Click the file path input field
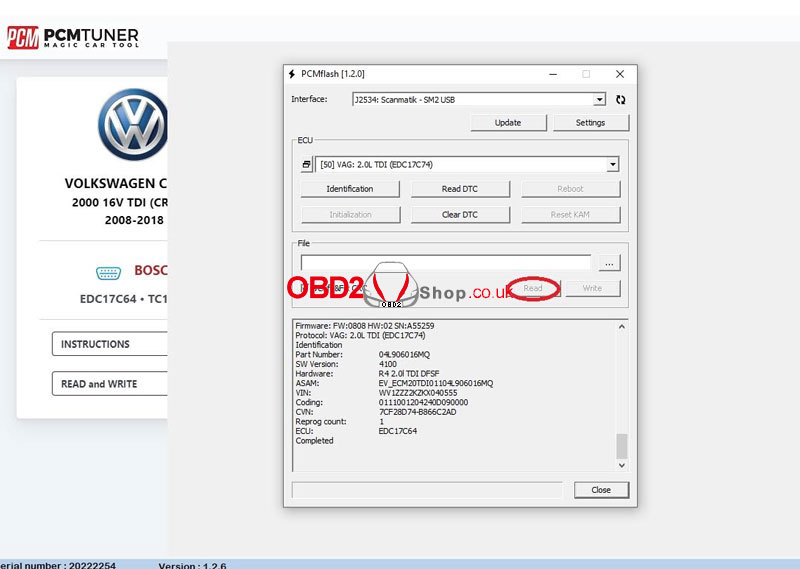 point(446,263)
